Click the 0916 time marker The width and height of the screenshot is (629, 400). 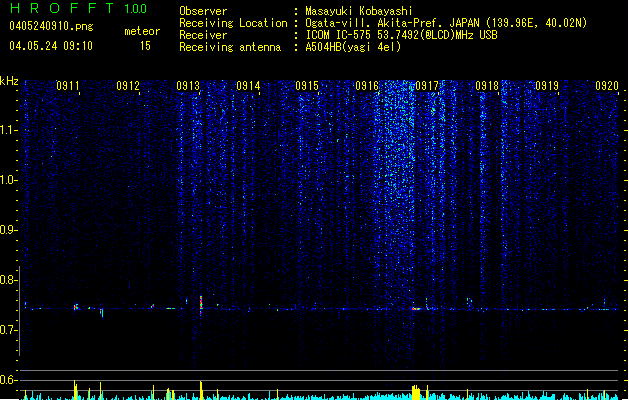point(367,86)
